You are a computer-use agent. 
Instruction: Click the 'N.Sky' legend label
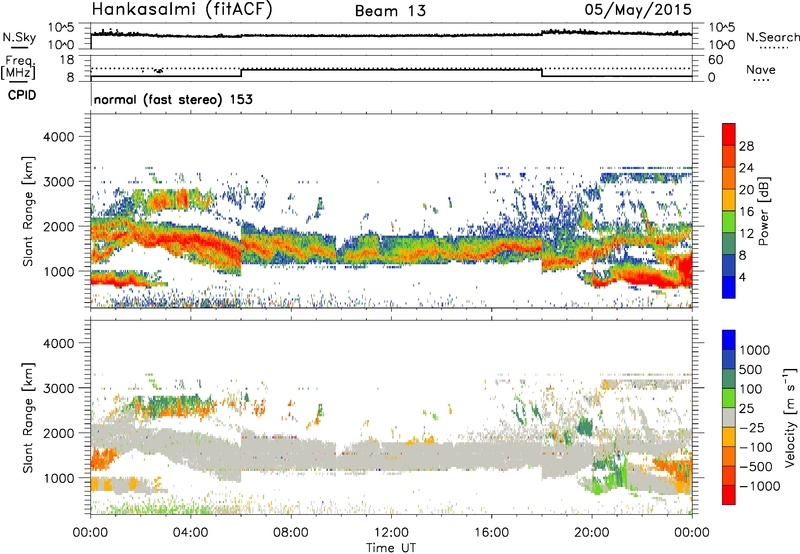[19, 37]
